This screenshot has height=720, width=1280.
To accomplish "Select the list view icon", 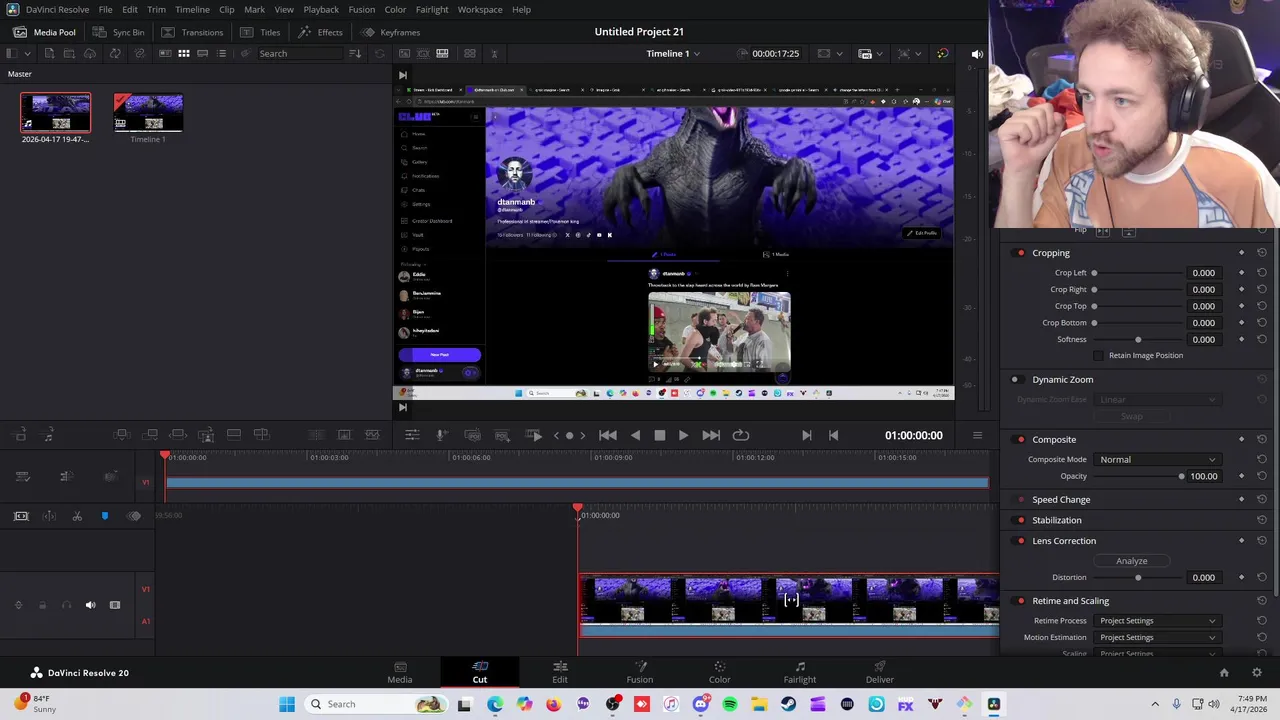I will point(221,53).
